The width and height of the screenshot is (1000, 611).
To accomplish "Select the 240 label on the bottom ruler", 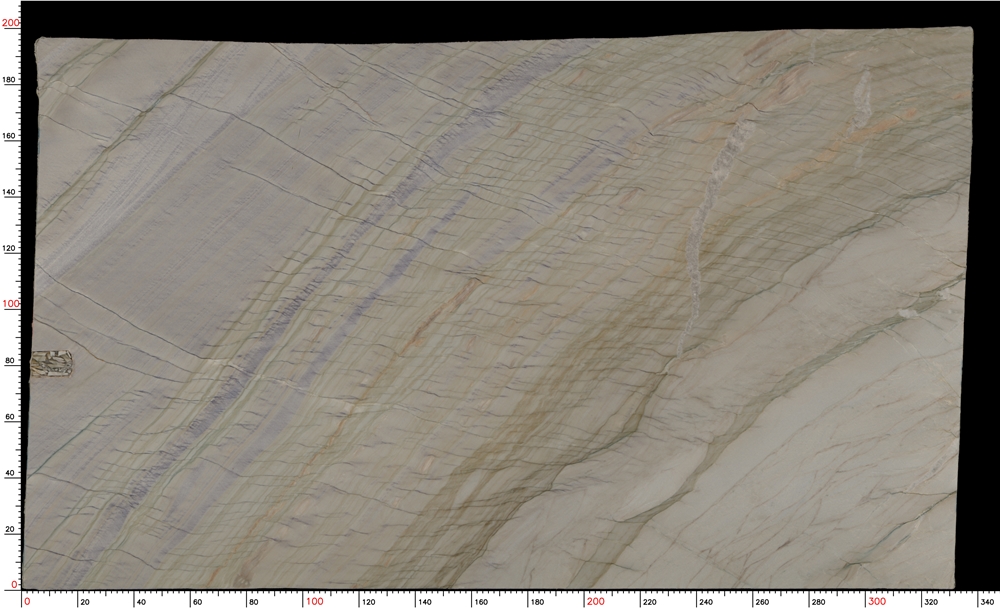I will pyautogui.click(x=706, y=601).
